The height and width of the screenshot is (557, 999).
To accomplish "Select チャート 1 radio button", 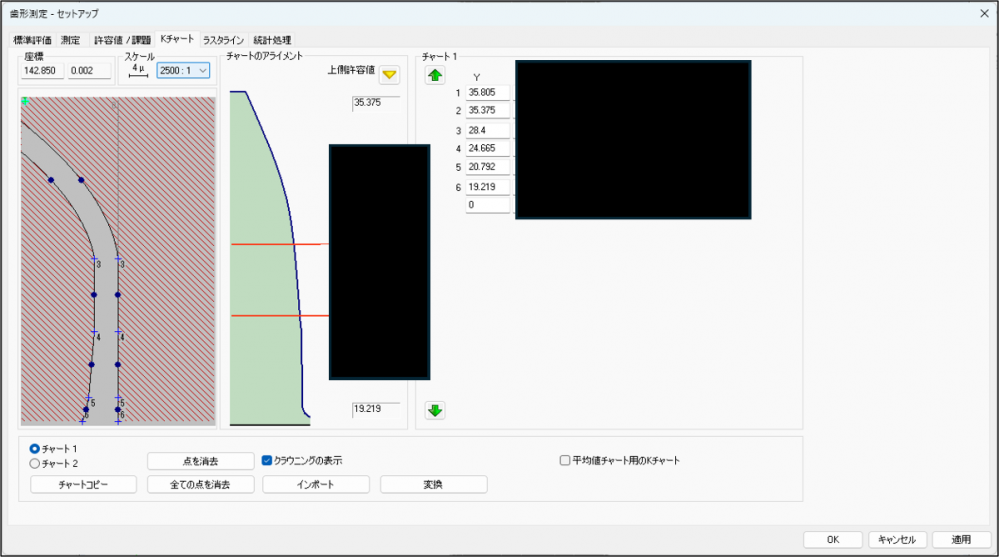I will (x=35, y=449).
